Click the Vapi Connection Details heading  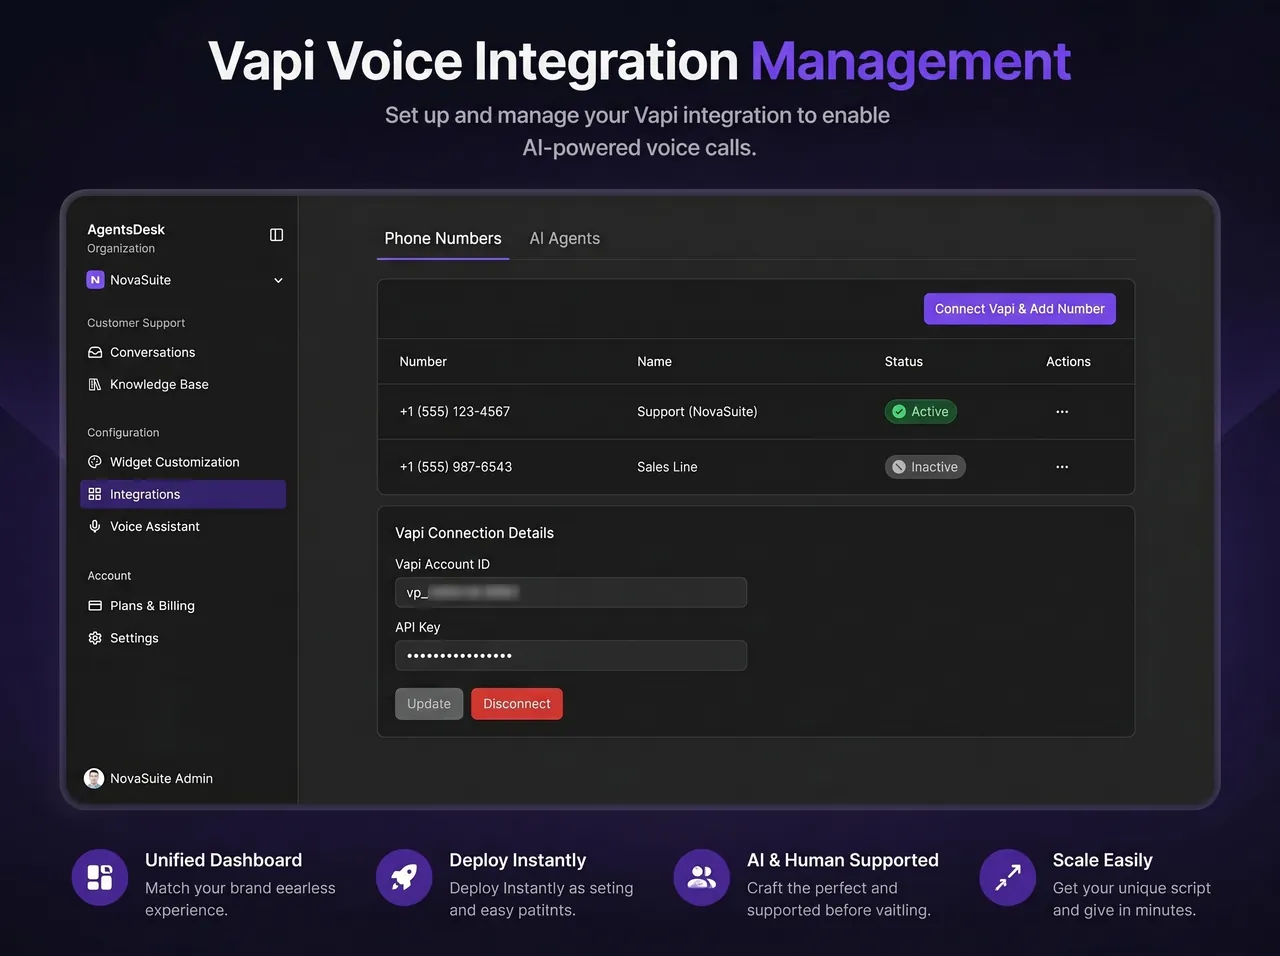click(x=474, y=533)
